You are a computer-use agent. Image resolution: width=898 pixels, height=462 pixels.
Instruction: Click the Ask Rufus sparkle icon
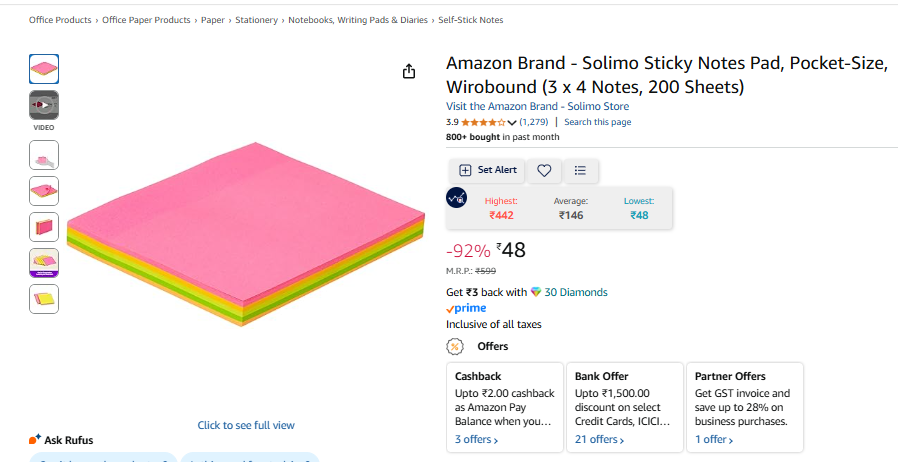[x=35, y=439]
